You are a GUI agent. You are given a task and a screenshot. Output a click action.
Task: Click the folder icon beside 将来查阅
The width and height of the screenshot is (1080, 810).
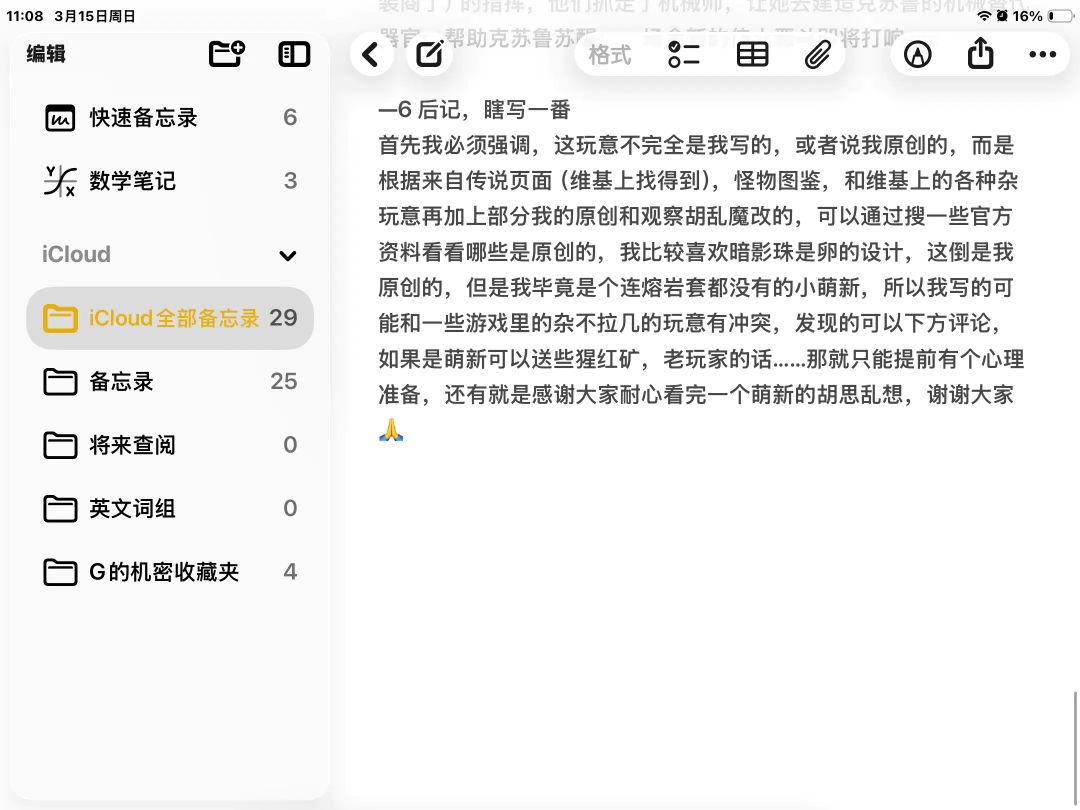(60, 446)
